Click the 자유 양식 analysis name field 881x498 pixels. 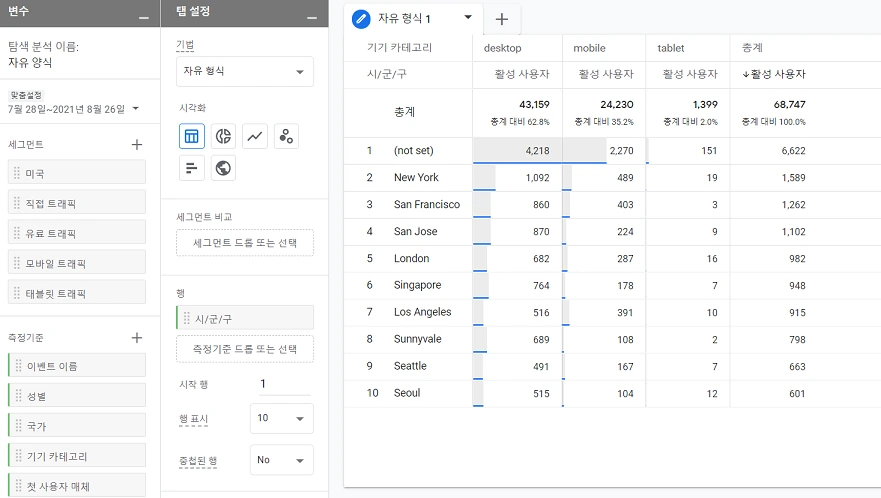[30, 62]
